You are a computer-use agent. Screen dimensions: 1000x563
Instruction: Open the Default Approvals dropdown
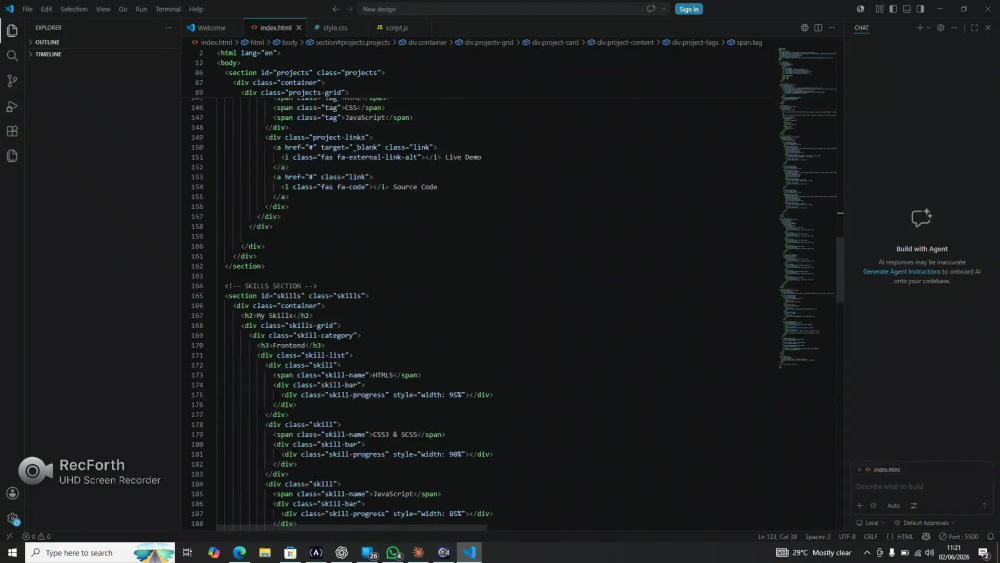(925, 523)
